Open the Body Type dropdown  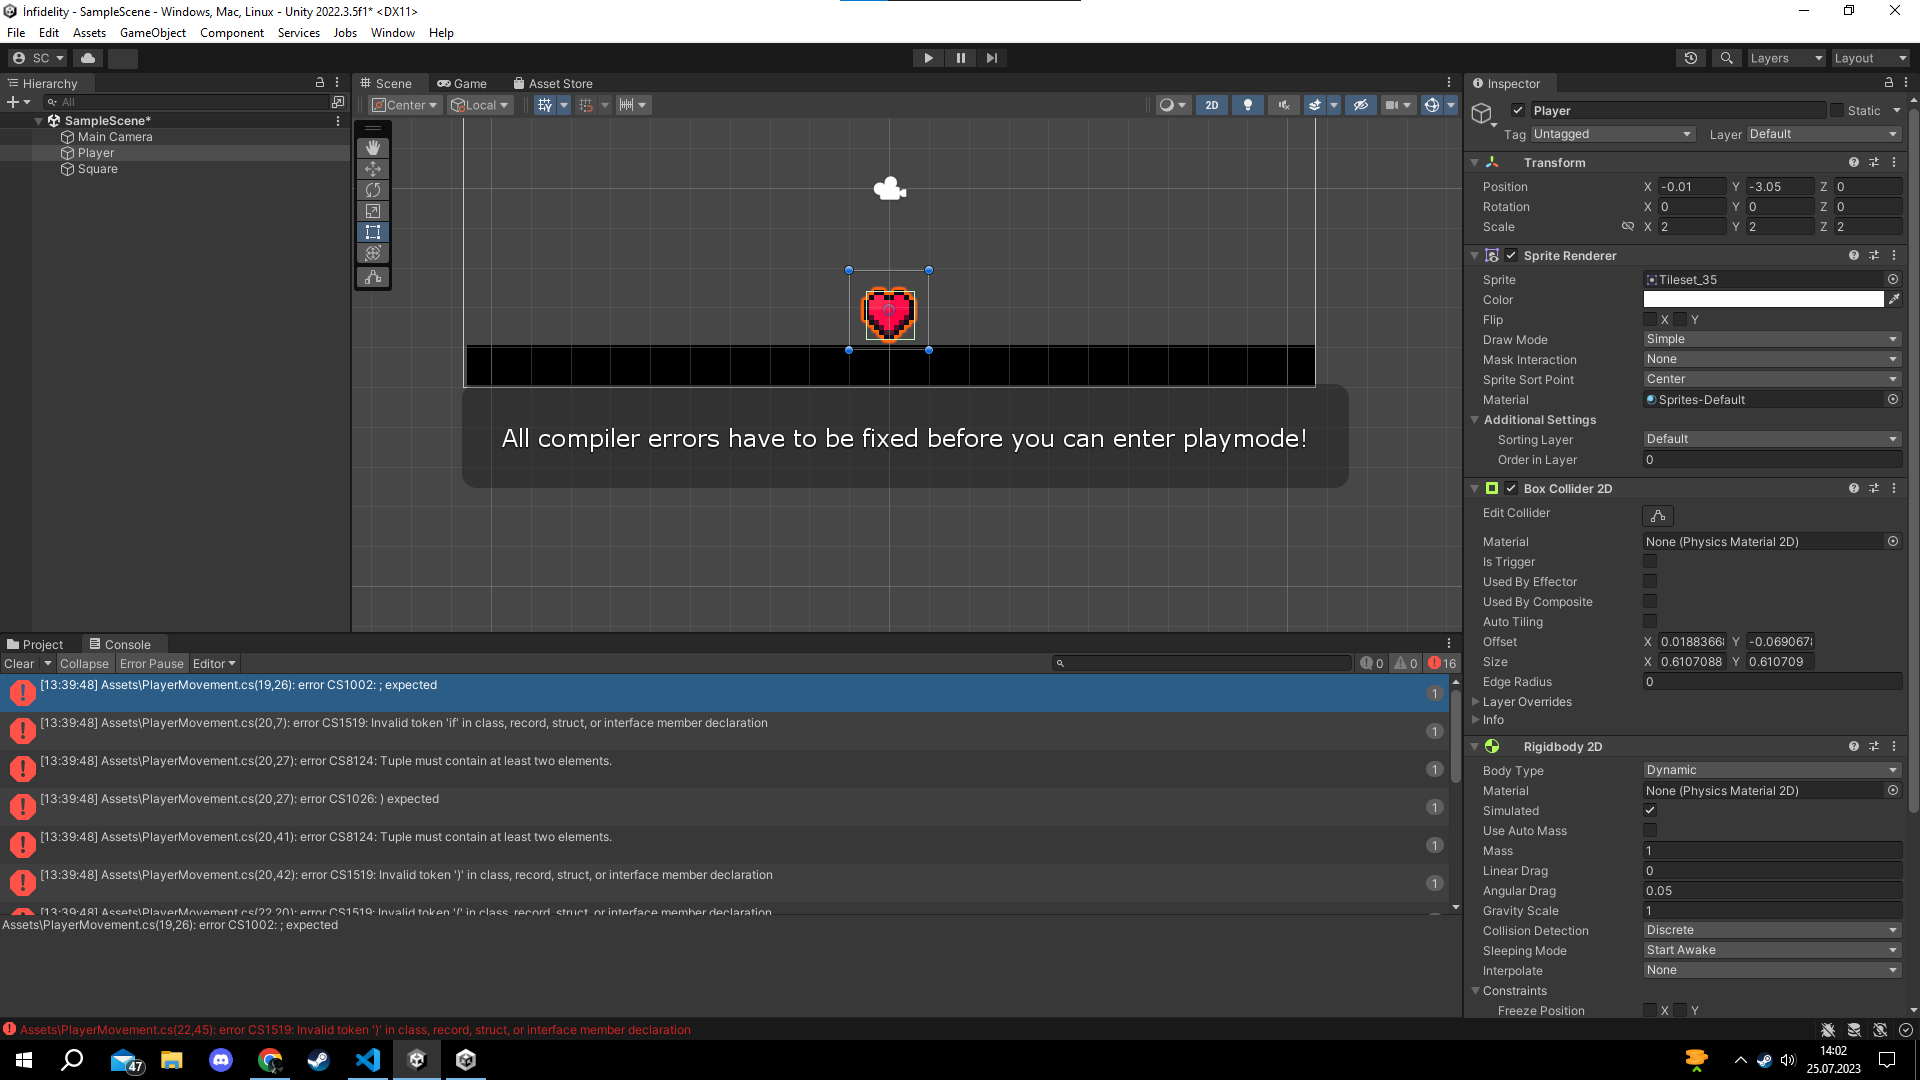pyautogui.click(x=1771, y=770)
